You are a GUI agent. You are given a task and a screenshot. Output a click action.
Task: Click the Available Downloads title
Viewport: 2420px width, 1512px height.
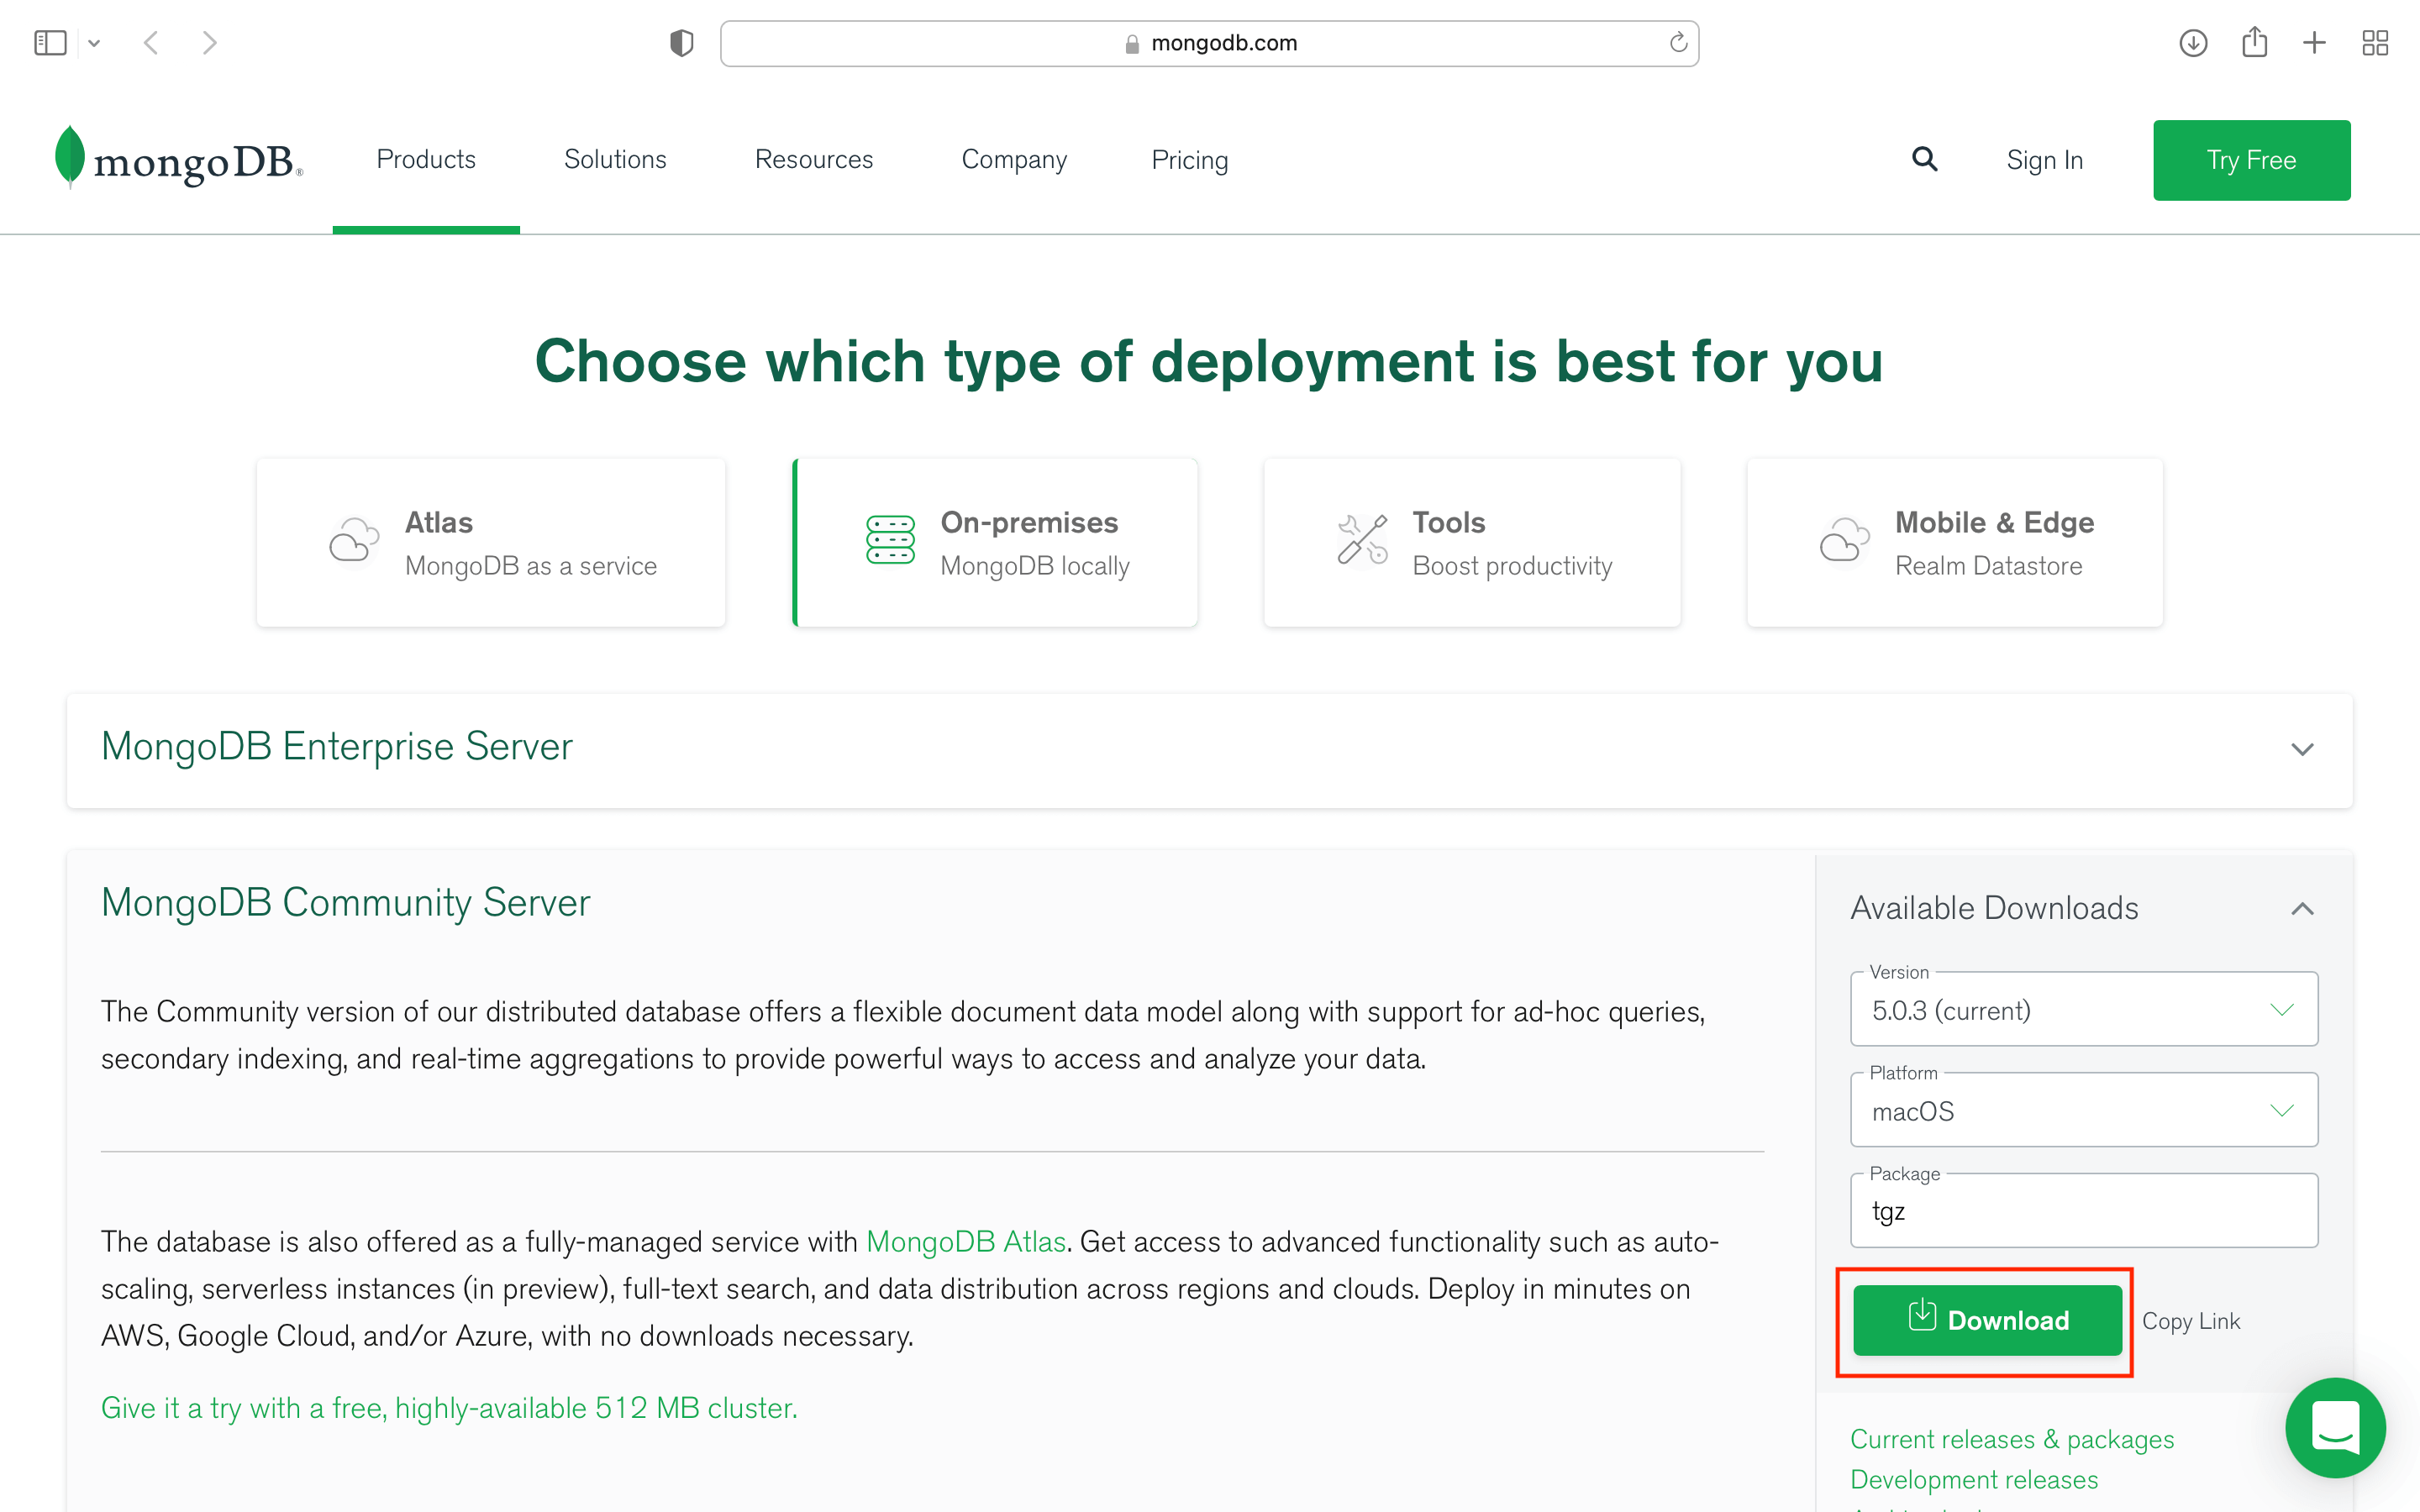(x=1994, y=908)
